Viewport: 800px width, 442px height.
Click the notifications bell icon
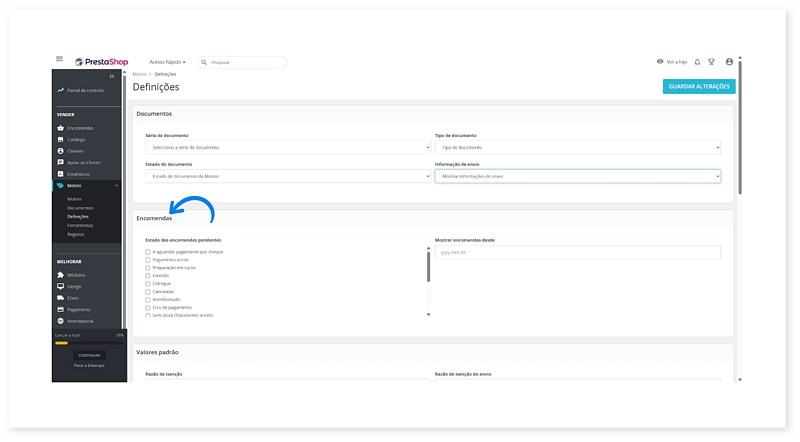pyautogui.click(x=697, y=62)
